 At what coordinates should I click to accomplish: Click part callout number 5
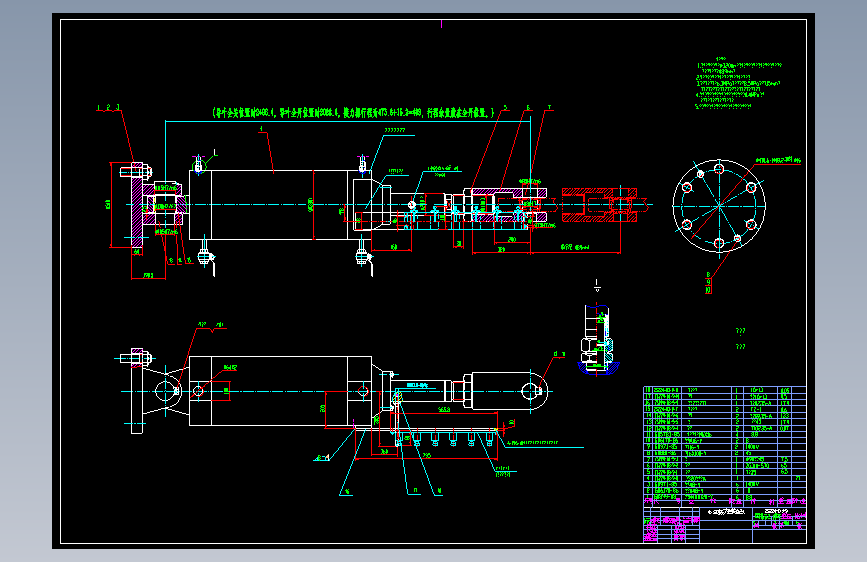[x=505, y=108]
